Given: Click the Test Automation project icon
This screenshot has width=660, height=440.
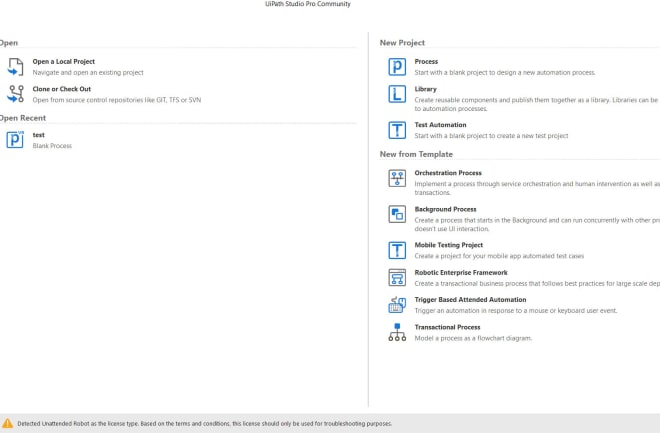Looking at the screenshot, I should tap(397, 130).
